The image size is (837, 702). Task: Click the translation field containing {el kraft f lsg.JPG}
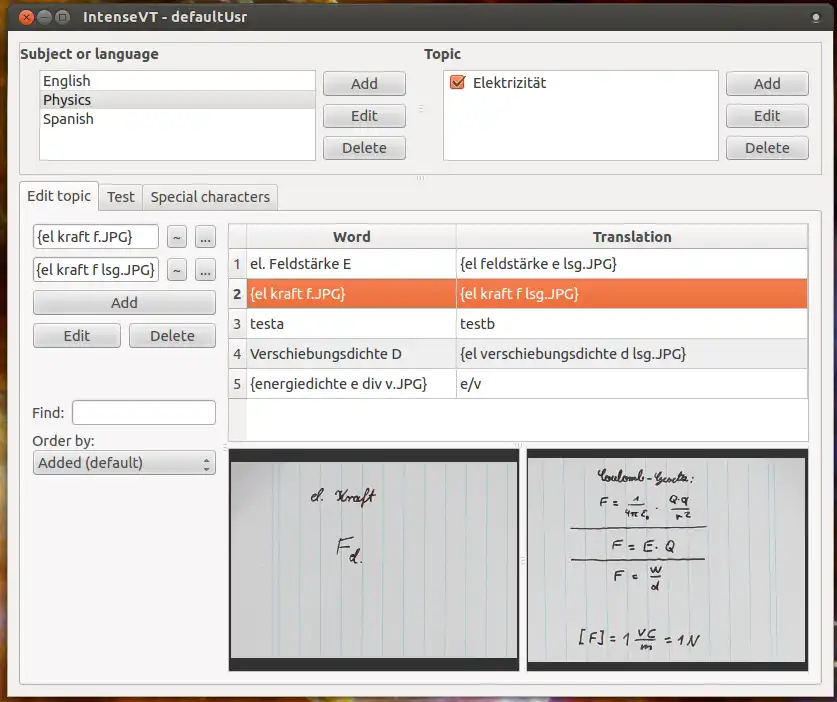pyautogui.click(x=96, y=270)
